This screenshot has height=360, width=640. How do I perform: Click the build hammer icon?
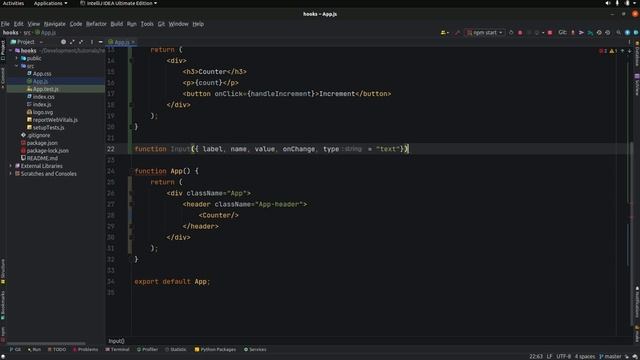pyautogui.click(x=457, y=33)
